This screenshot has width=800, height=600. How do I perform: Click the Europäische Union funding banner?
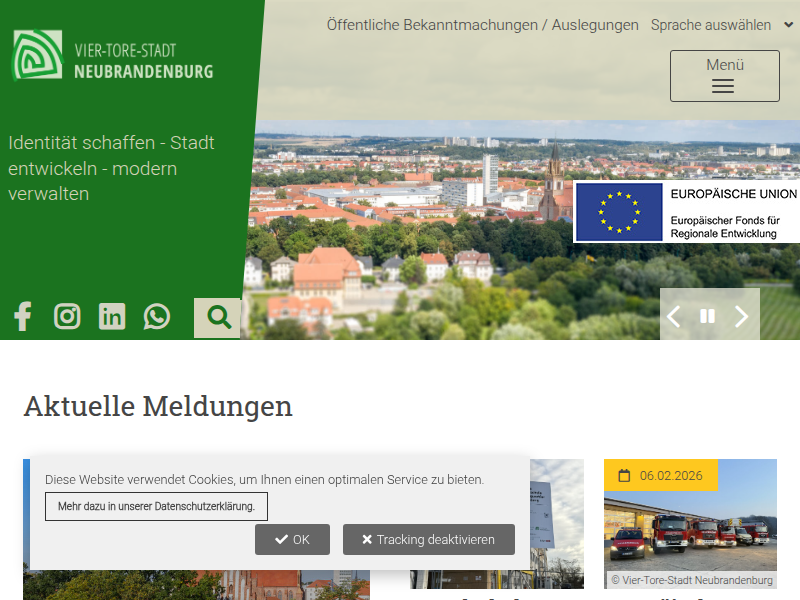pos(687,212)
